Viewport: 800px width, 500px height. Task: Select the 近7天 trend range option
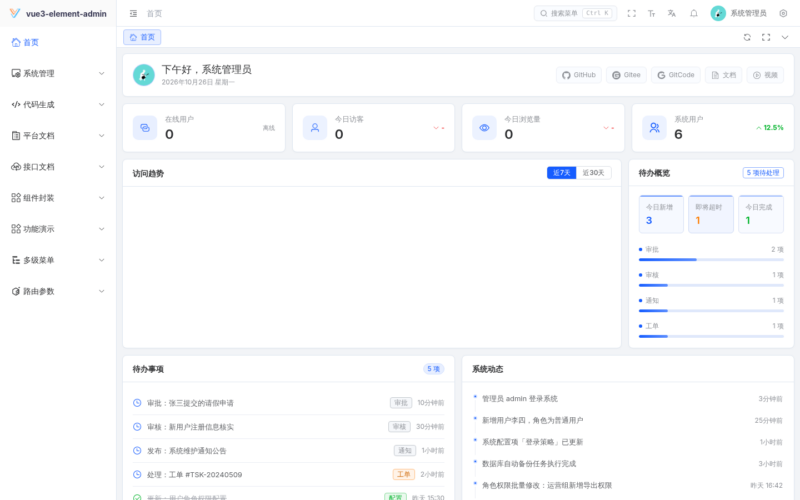561,173
